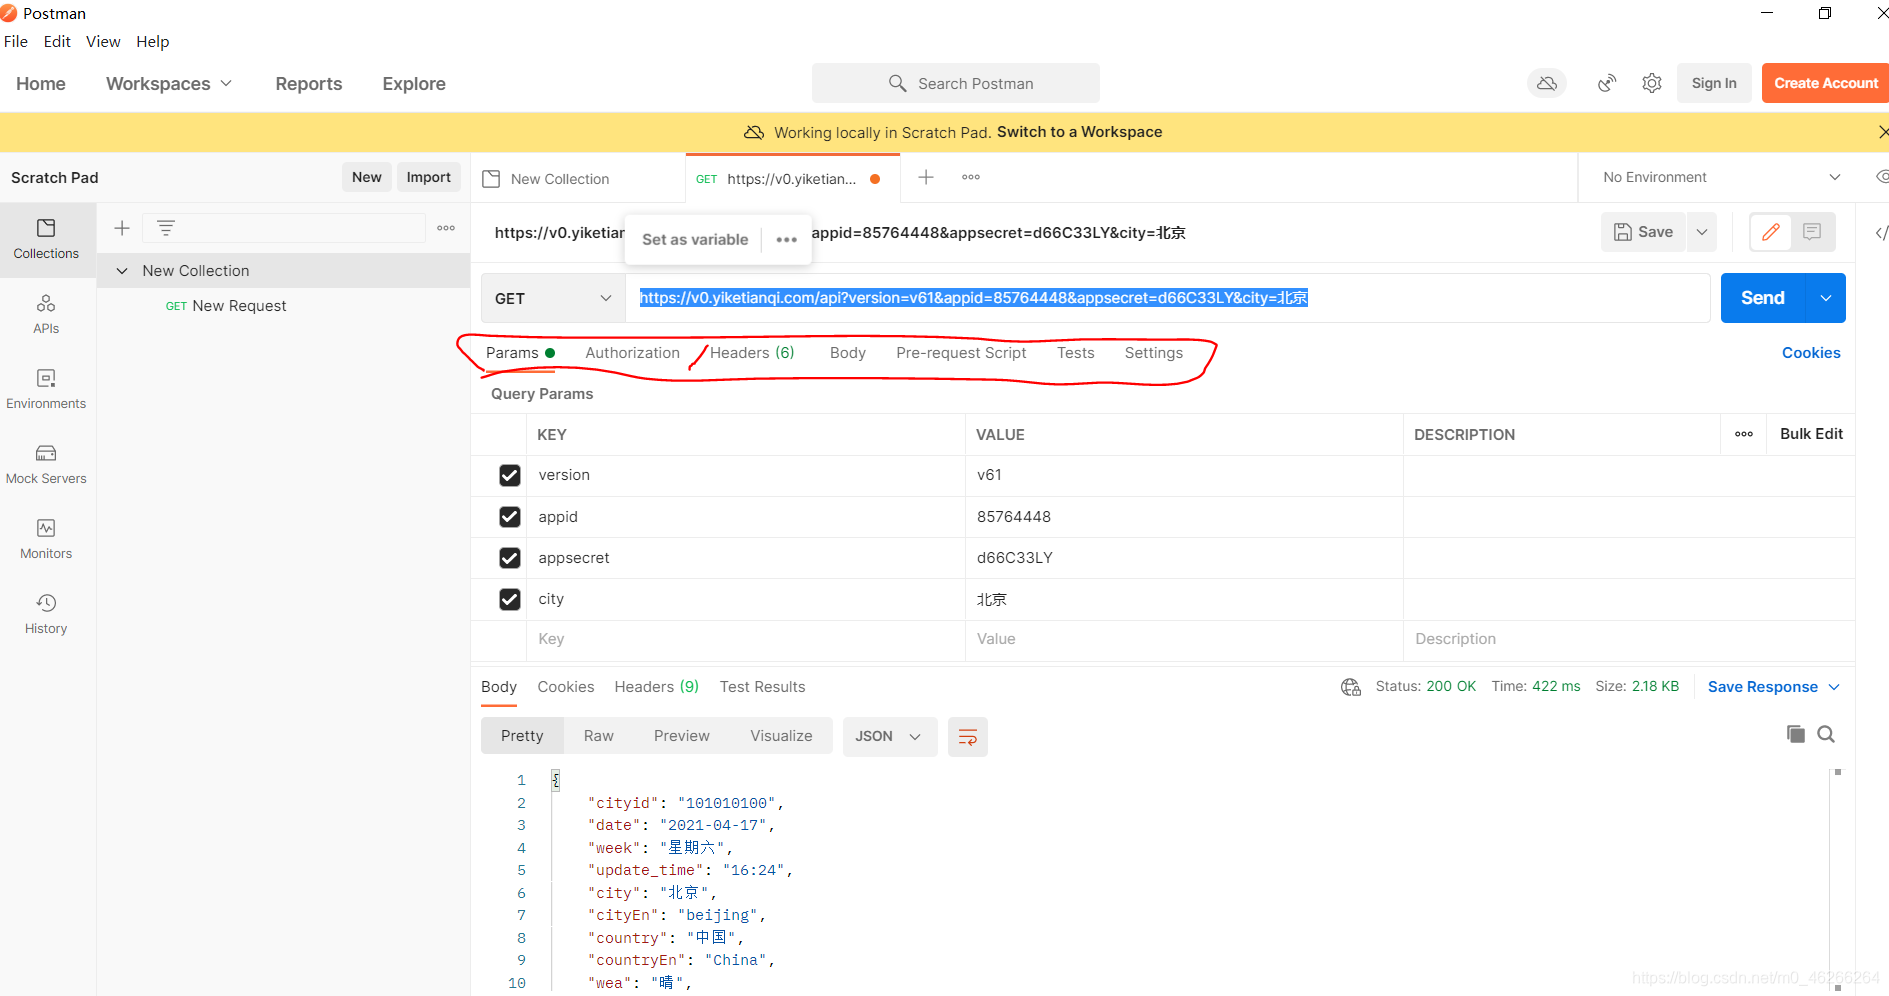Image resolution: width=1889 pixels, height=996 pixels.
Task: Click Bulk Edit link
Action: point(1811,434)
